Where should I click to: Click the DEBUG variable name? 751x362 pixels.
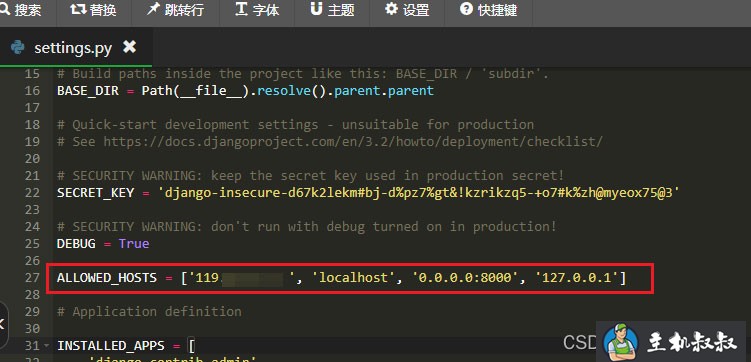(x=76, y=244)
